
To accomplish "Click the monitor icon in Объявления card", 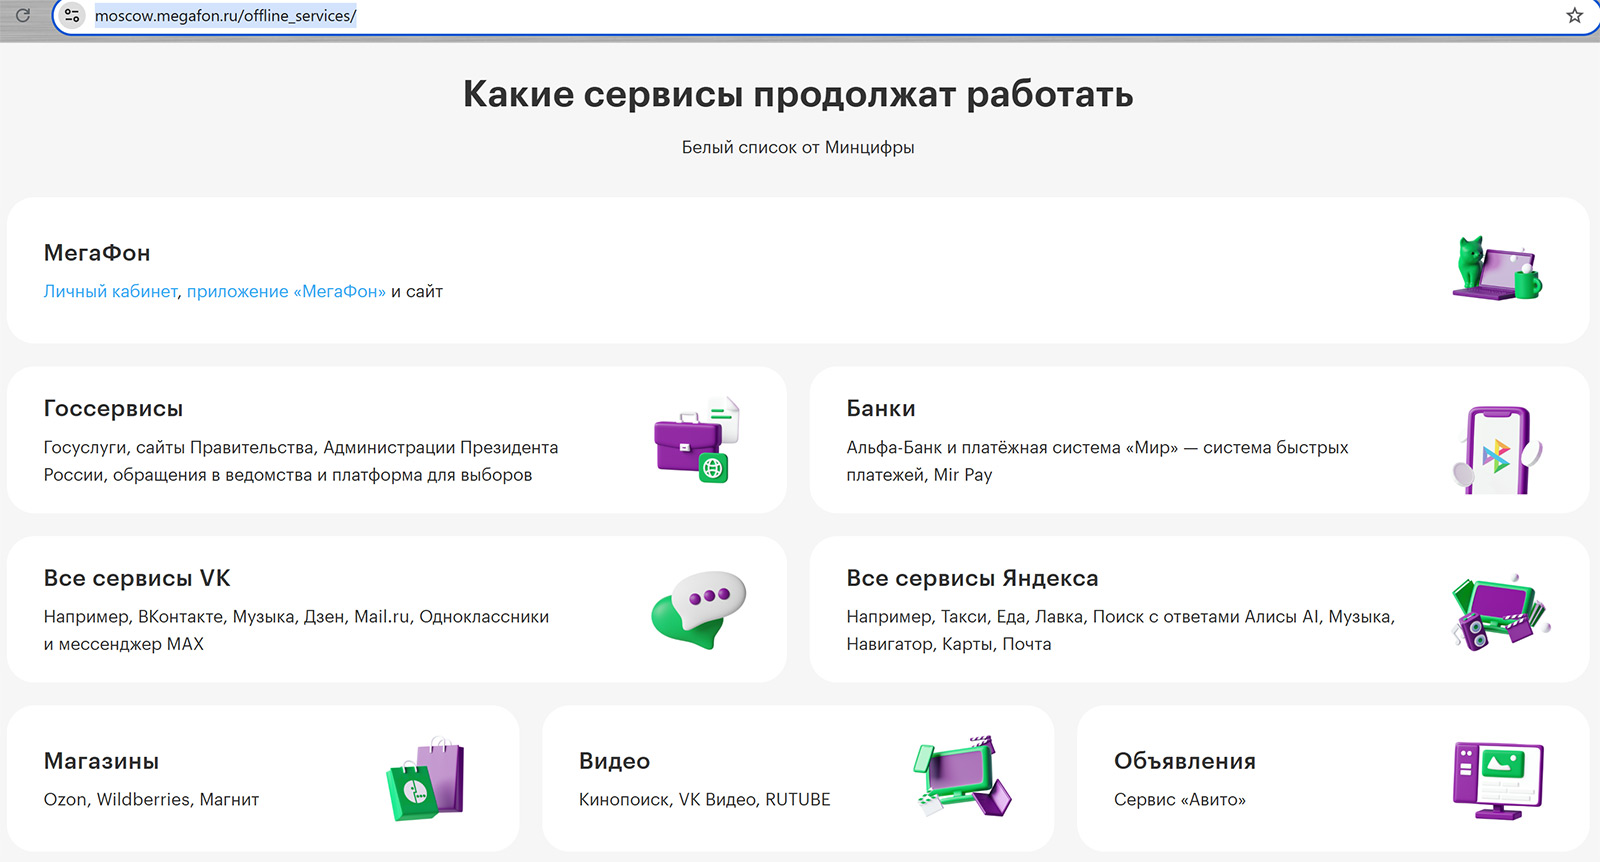I will pos(1497,779).
